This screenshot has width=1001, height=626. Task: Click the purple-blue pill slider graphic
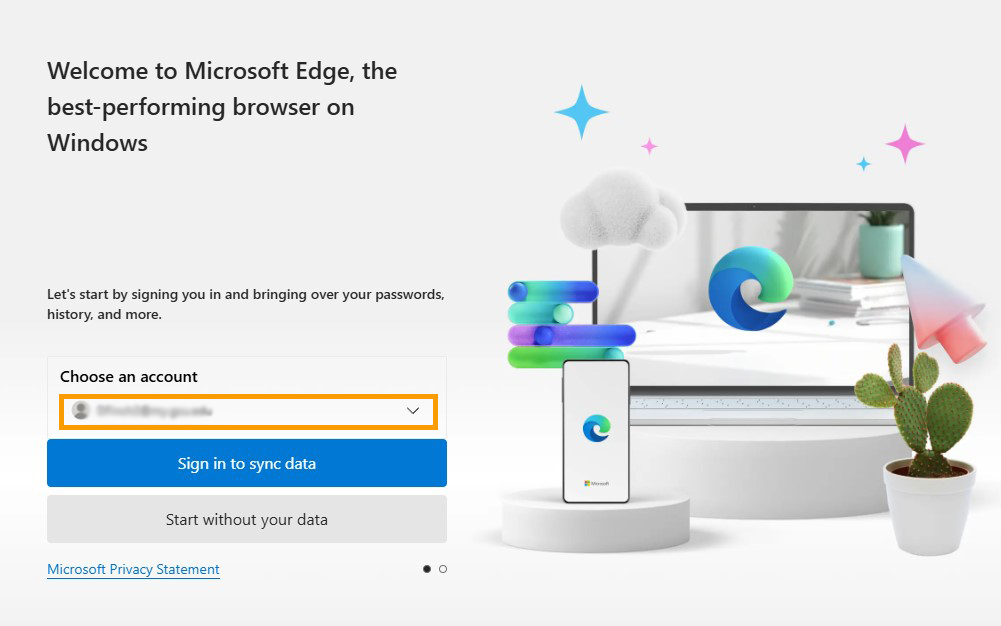(x=571, y=335)
